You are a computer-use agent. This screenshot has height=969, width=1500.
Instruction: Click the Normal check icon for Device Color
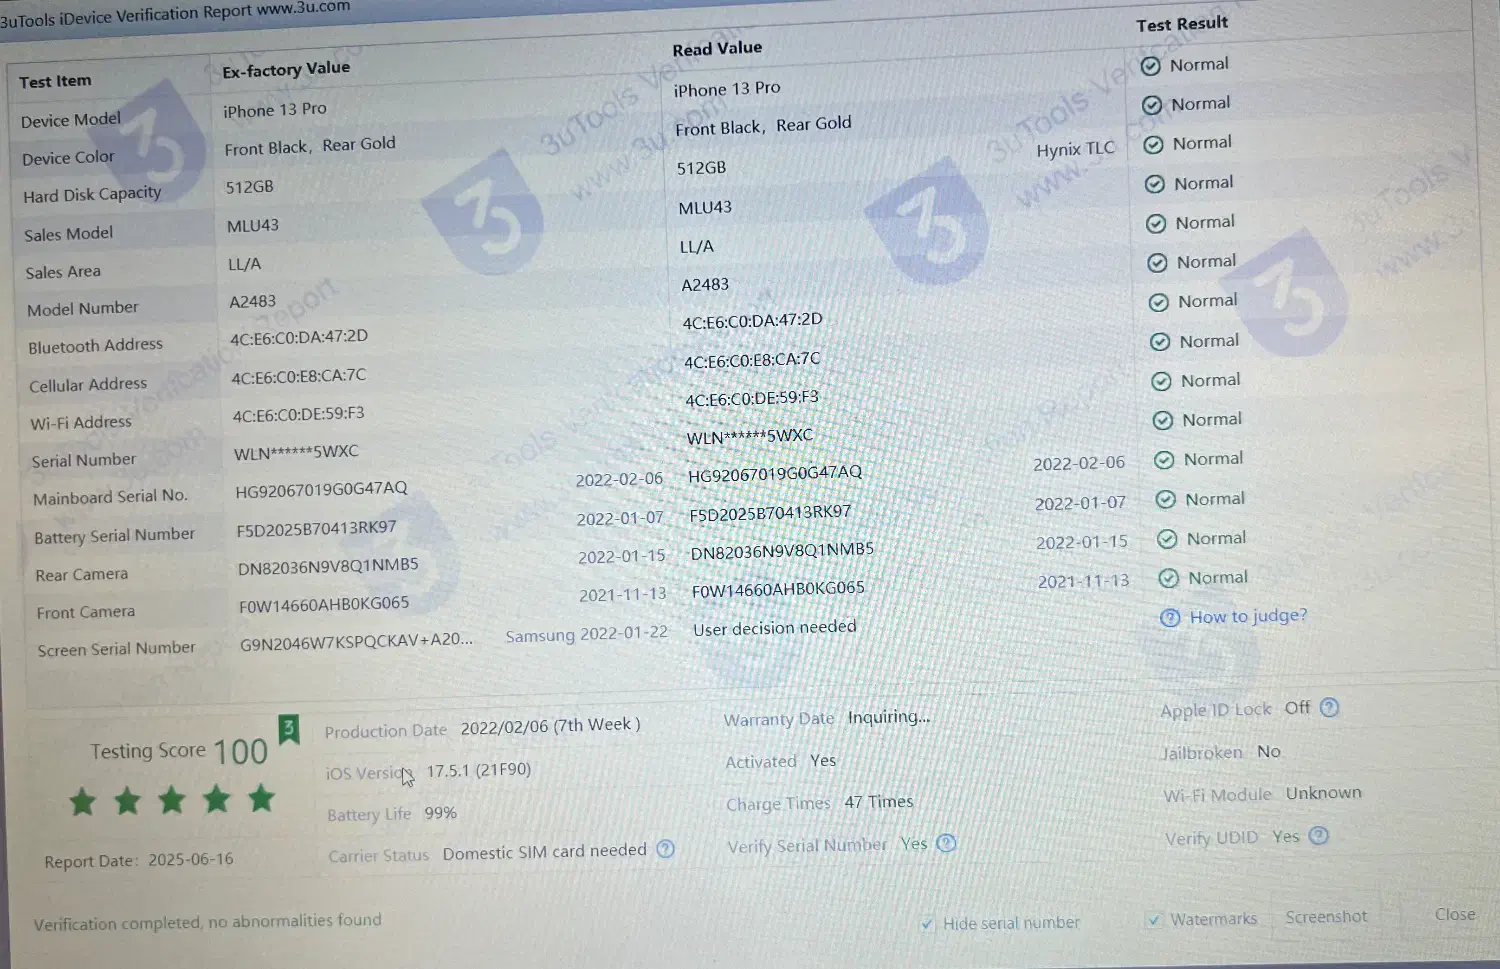pyautogui.click(x=1152, y=105)
